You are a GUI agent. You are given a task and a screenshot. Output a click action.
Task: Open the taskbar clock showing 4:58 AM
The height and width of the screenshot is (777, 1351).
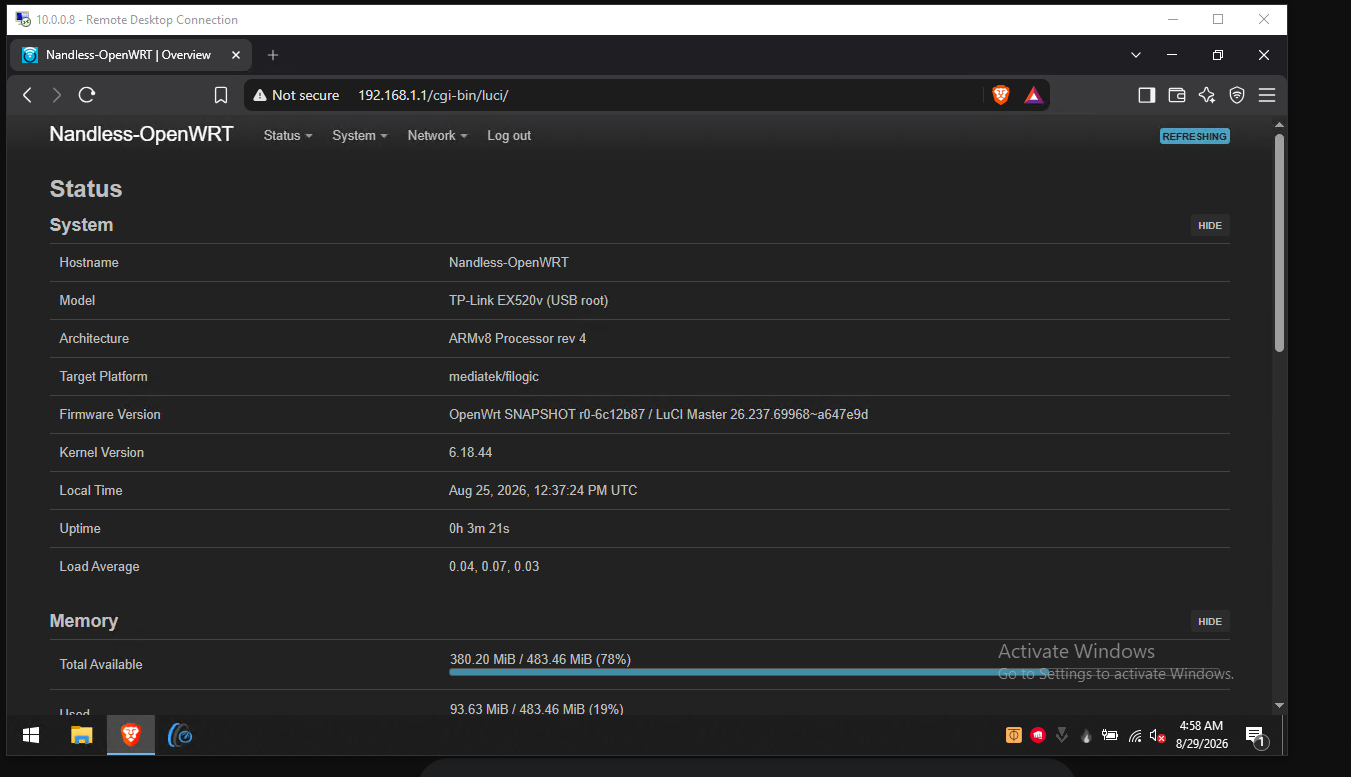tap(1201, 735)
